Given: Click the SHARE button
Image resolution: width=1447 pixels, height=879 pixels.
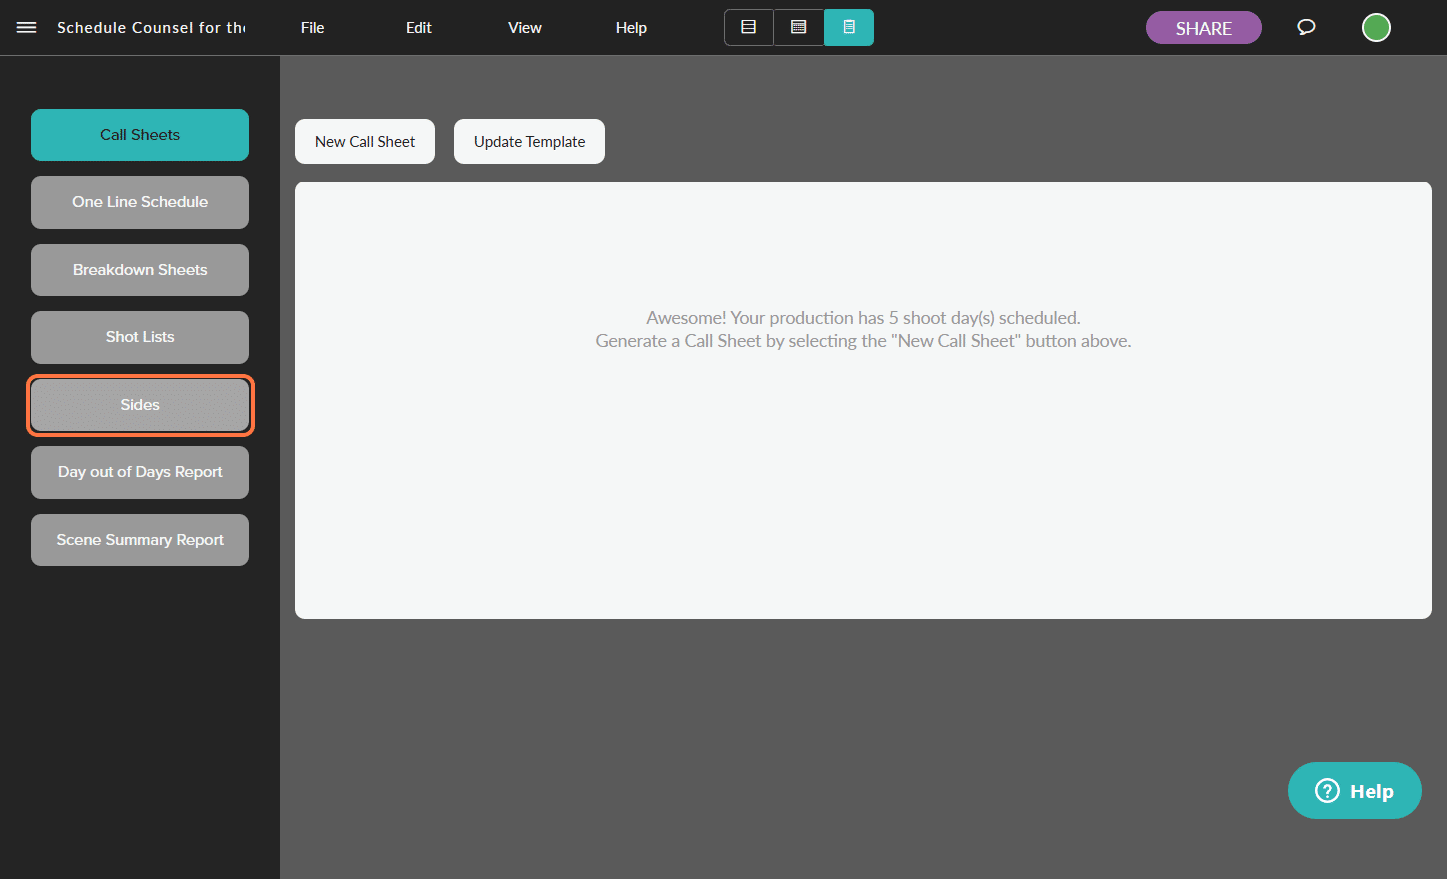Looking at the screenshot, I should (x=1203, y=27).
